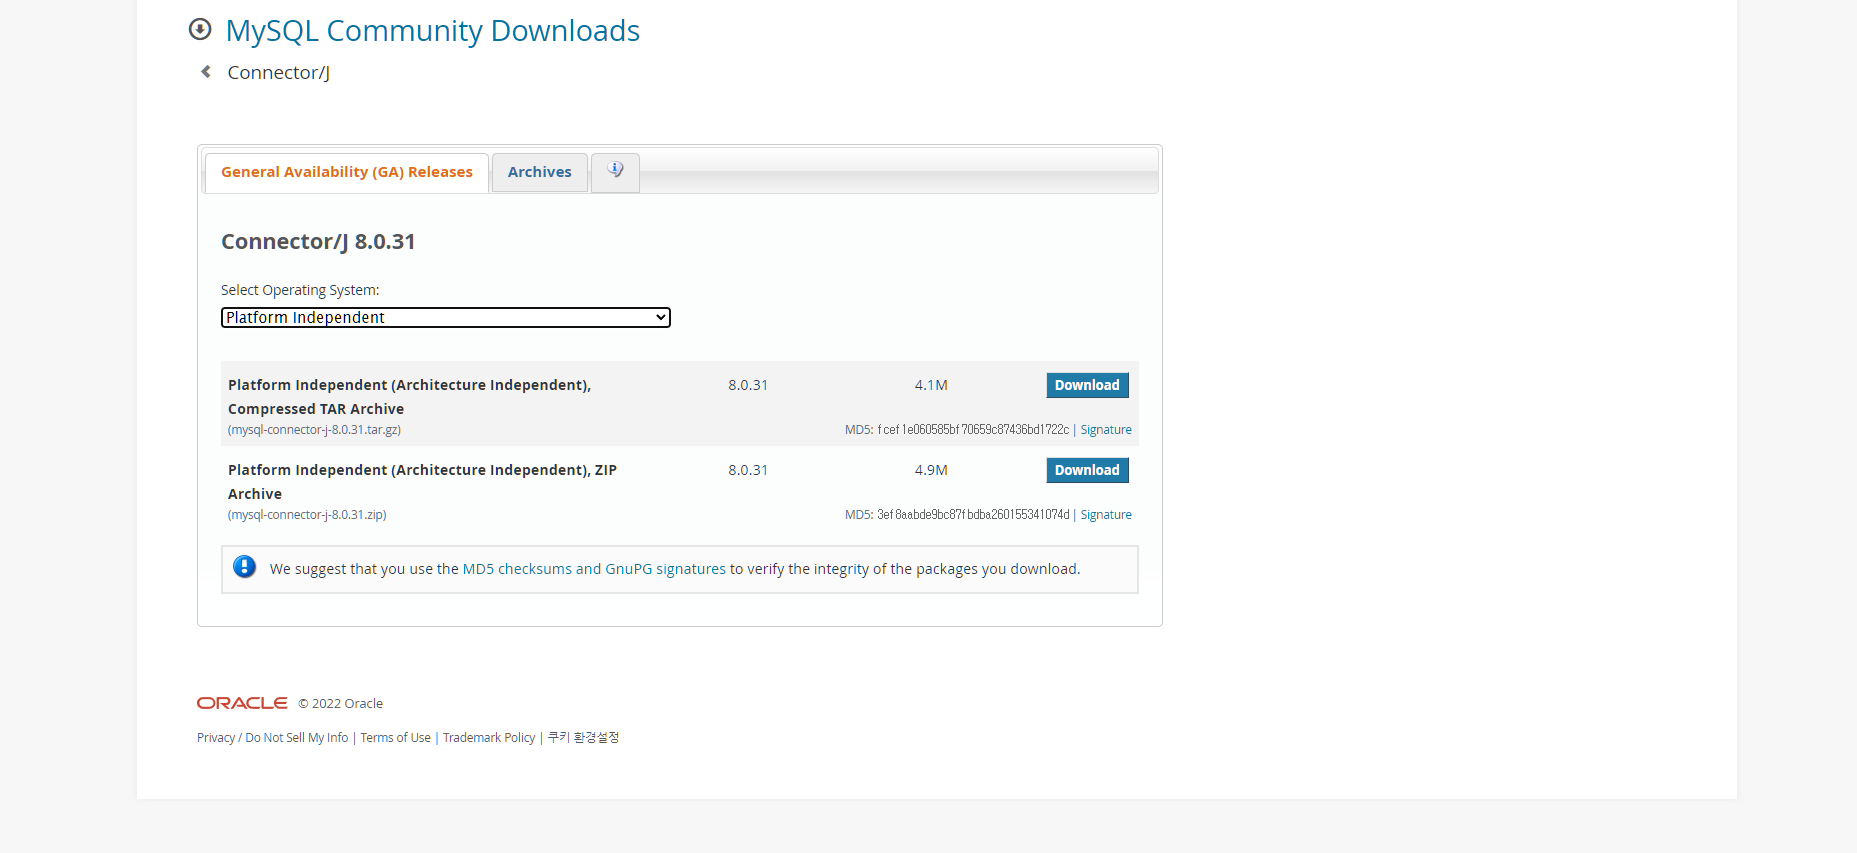1857x853 pixels.
Task: Open MD5 checksums and GnuPG signatures link
Action: click(x=594, y=569)
